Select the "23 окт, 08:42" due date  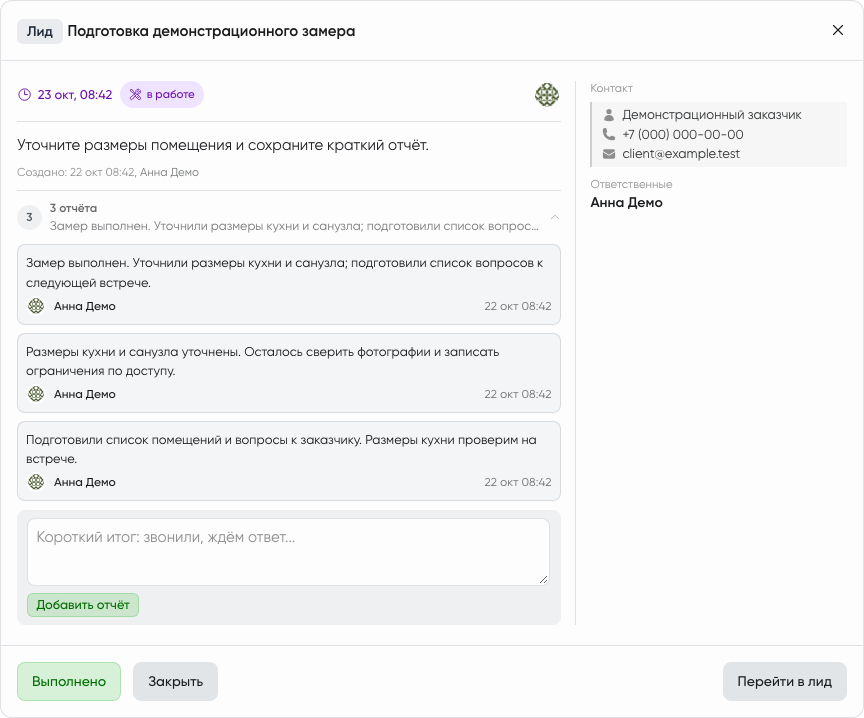click(x=75, y=95)
